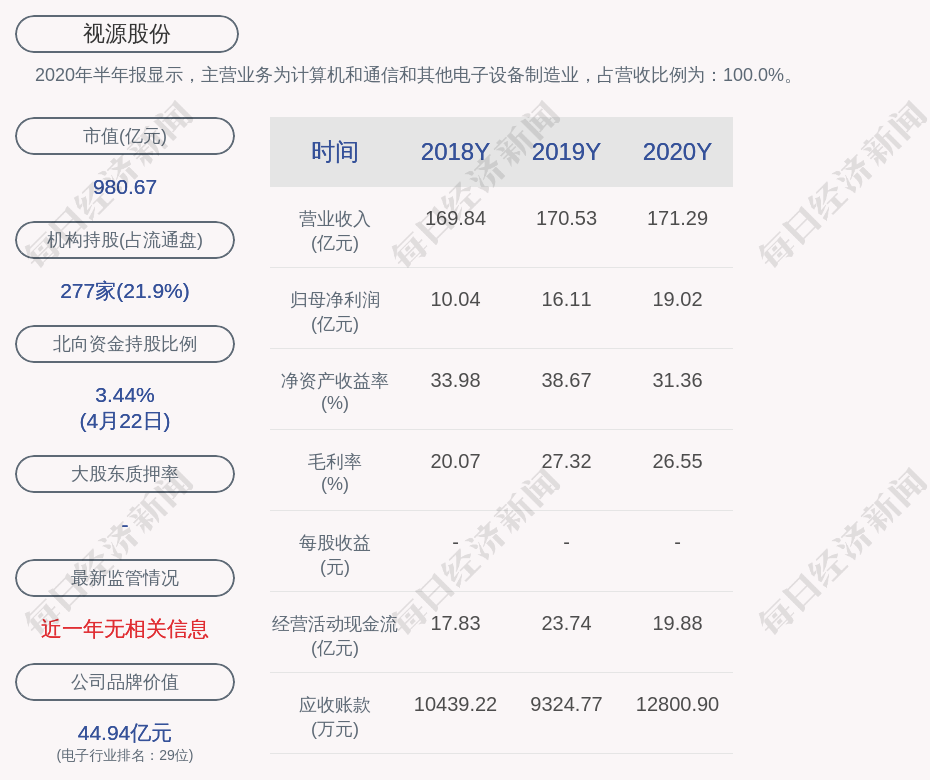Click ROE value 33.98
930x780 pixels.
point(456,380)
